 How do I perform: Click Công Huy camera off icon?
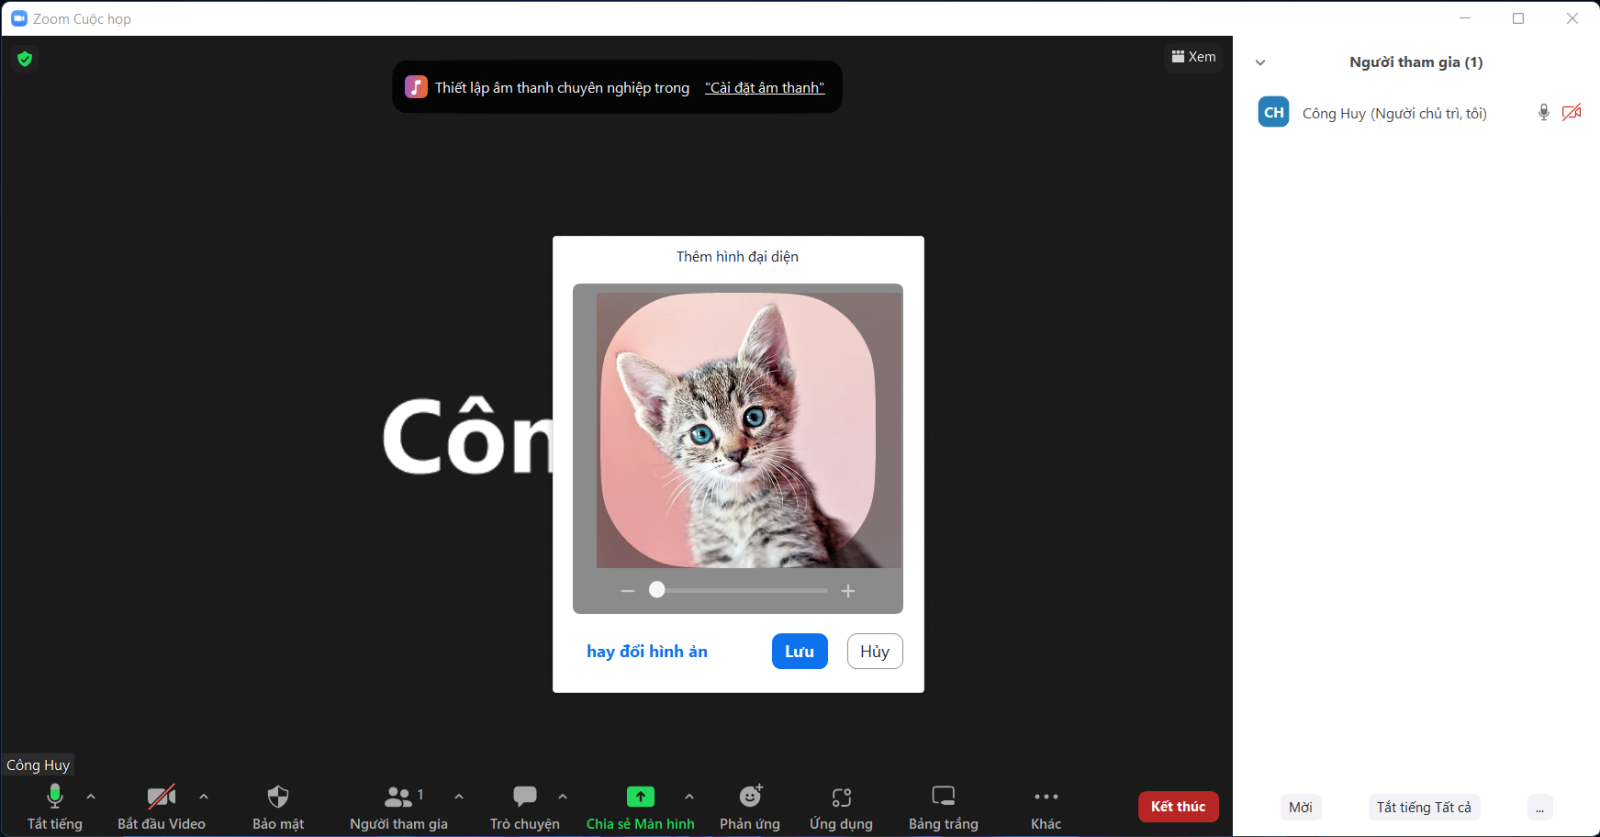click(x=1572, y=112)
